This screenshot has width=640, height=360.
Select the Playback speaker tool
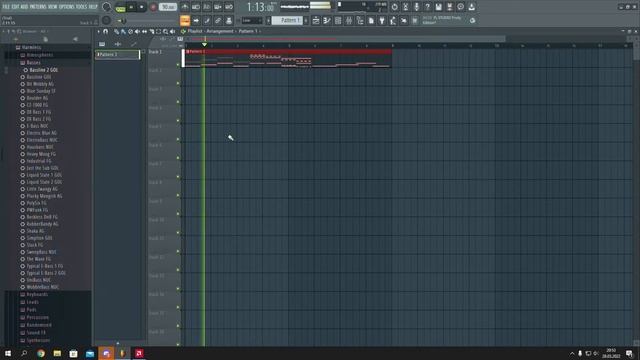[172, 31]
